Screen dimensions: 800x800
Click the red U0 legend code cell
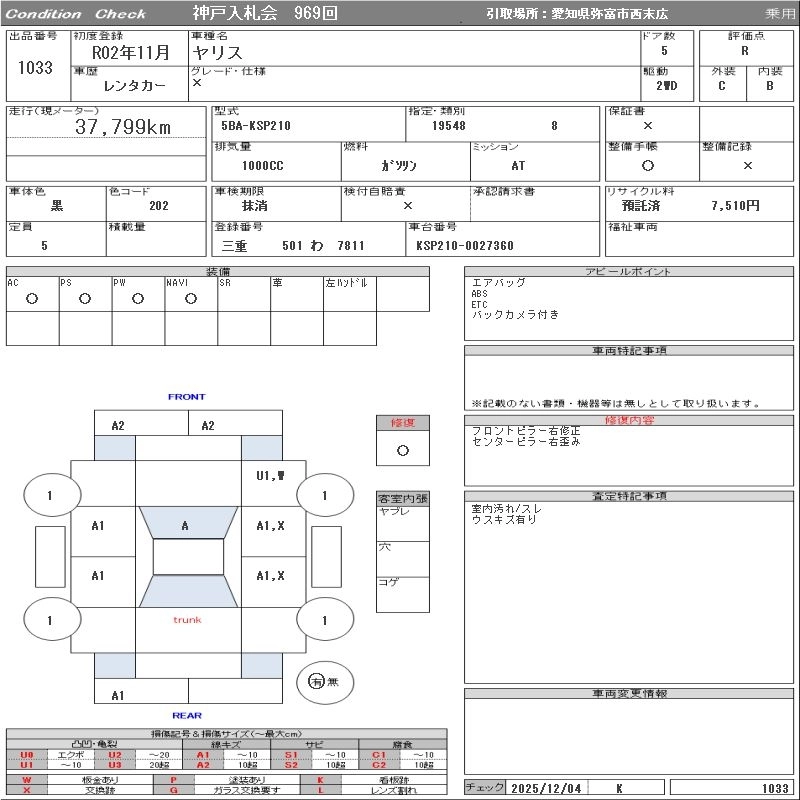tap(27, 755)
